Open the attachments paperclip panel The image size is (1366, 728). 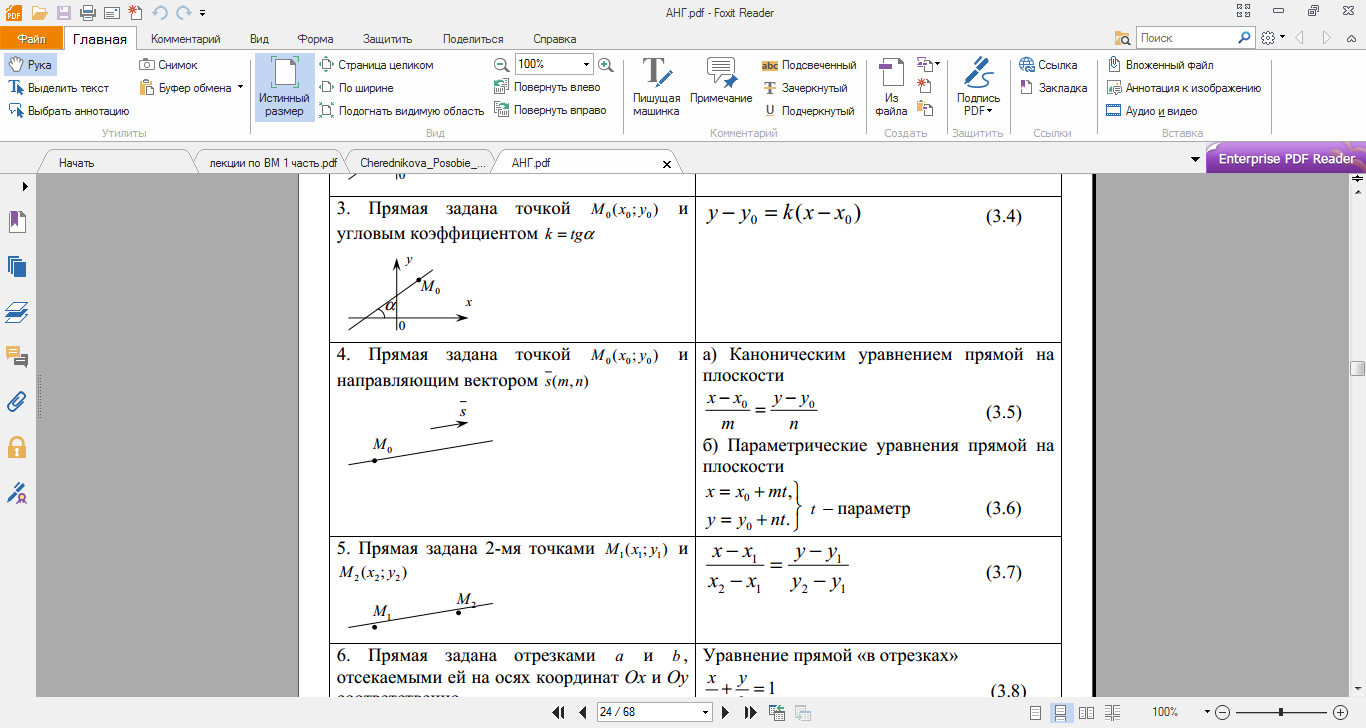click(16, 402)
